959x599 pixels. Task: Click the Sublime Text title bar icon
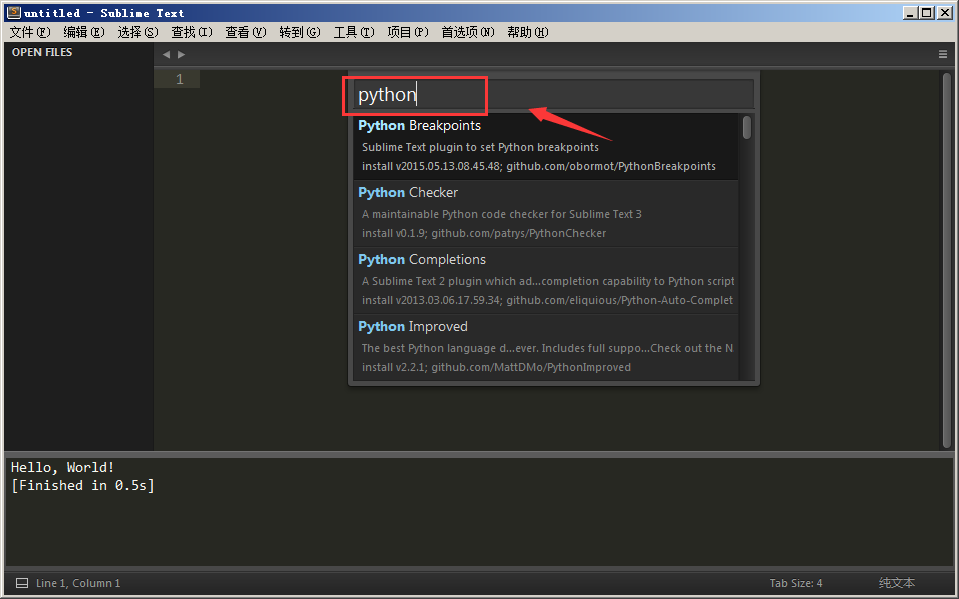(13, 12)
